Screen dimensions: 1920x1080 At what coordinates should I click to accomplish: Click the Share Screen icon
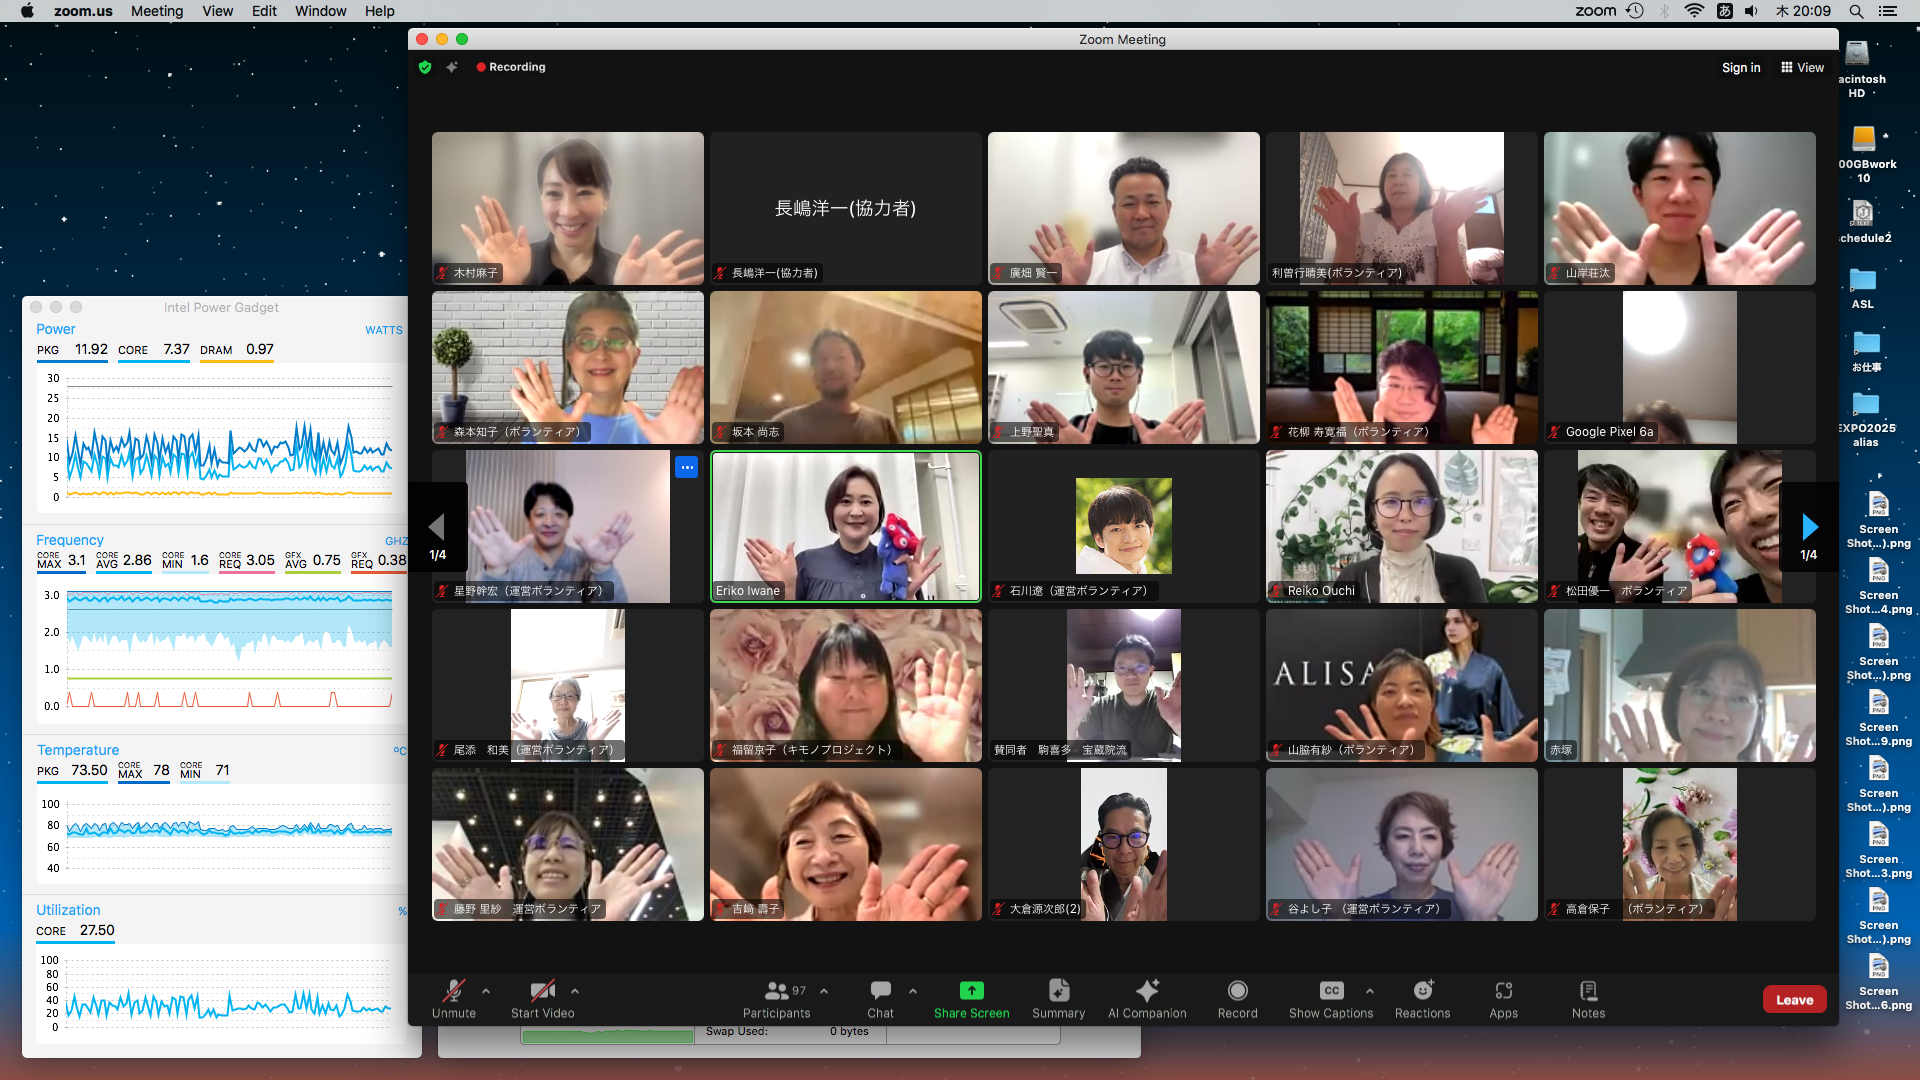click(x=971, y=991)
